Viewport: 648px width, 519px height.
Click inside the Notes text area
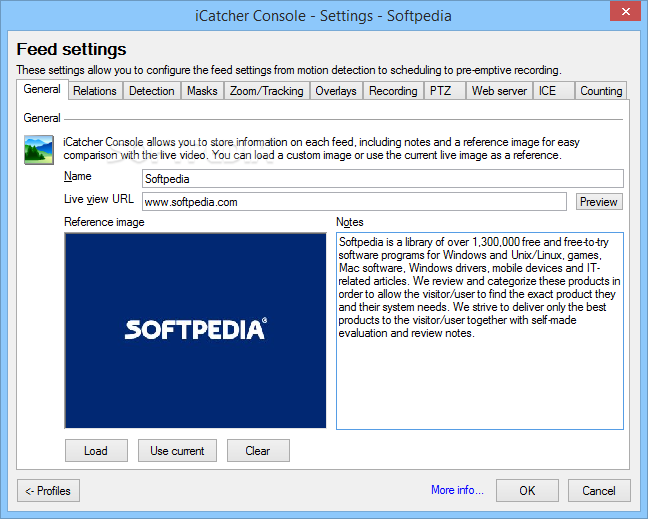coord(480,331)
